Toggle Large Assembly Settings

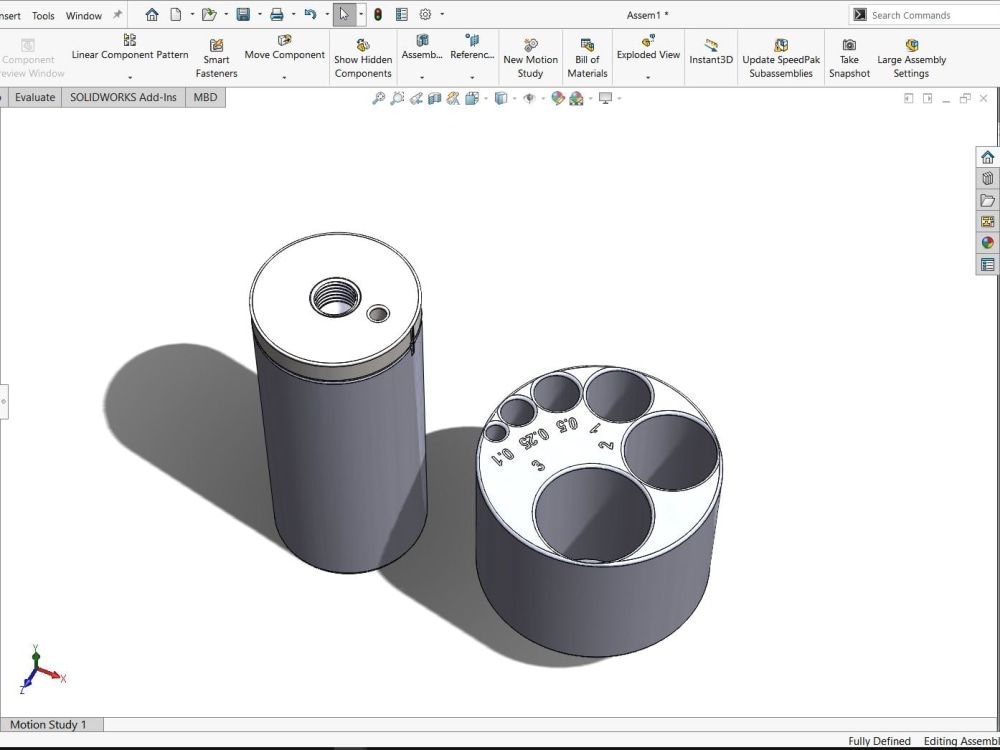[911, 57]
